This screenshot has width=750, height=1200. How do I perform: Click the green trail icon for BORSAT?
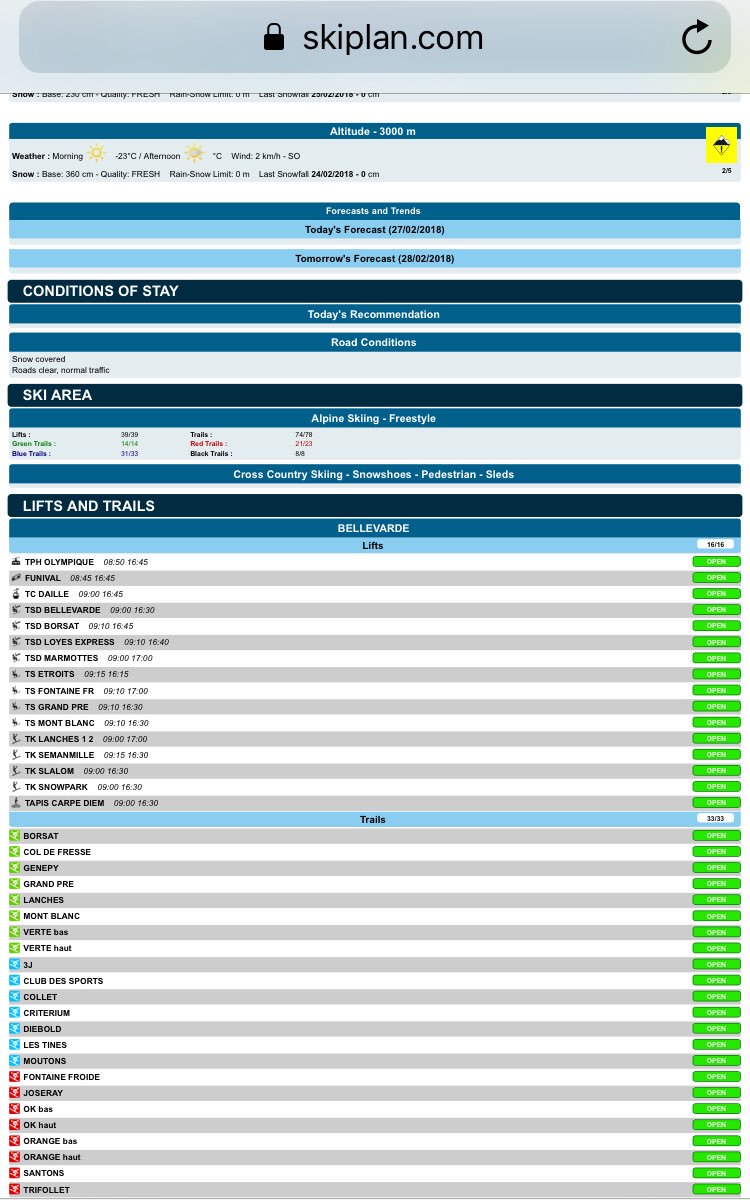pos(15,836)
